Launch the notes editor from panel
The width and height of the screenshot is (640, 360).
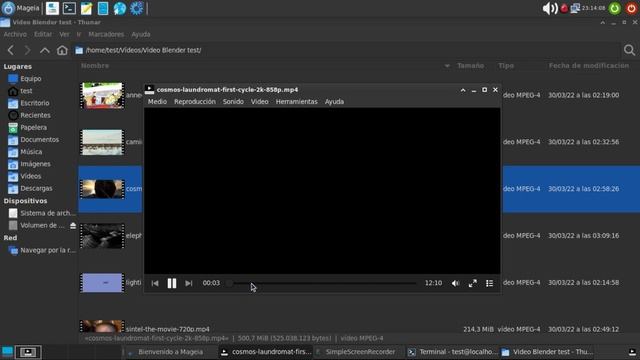(86, 8)
